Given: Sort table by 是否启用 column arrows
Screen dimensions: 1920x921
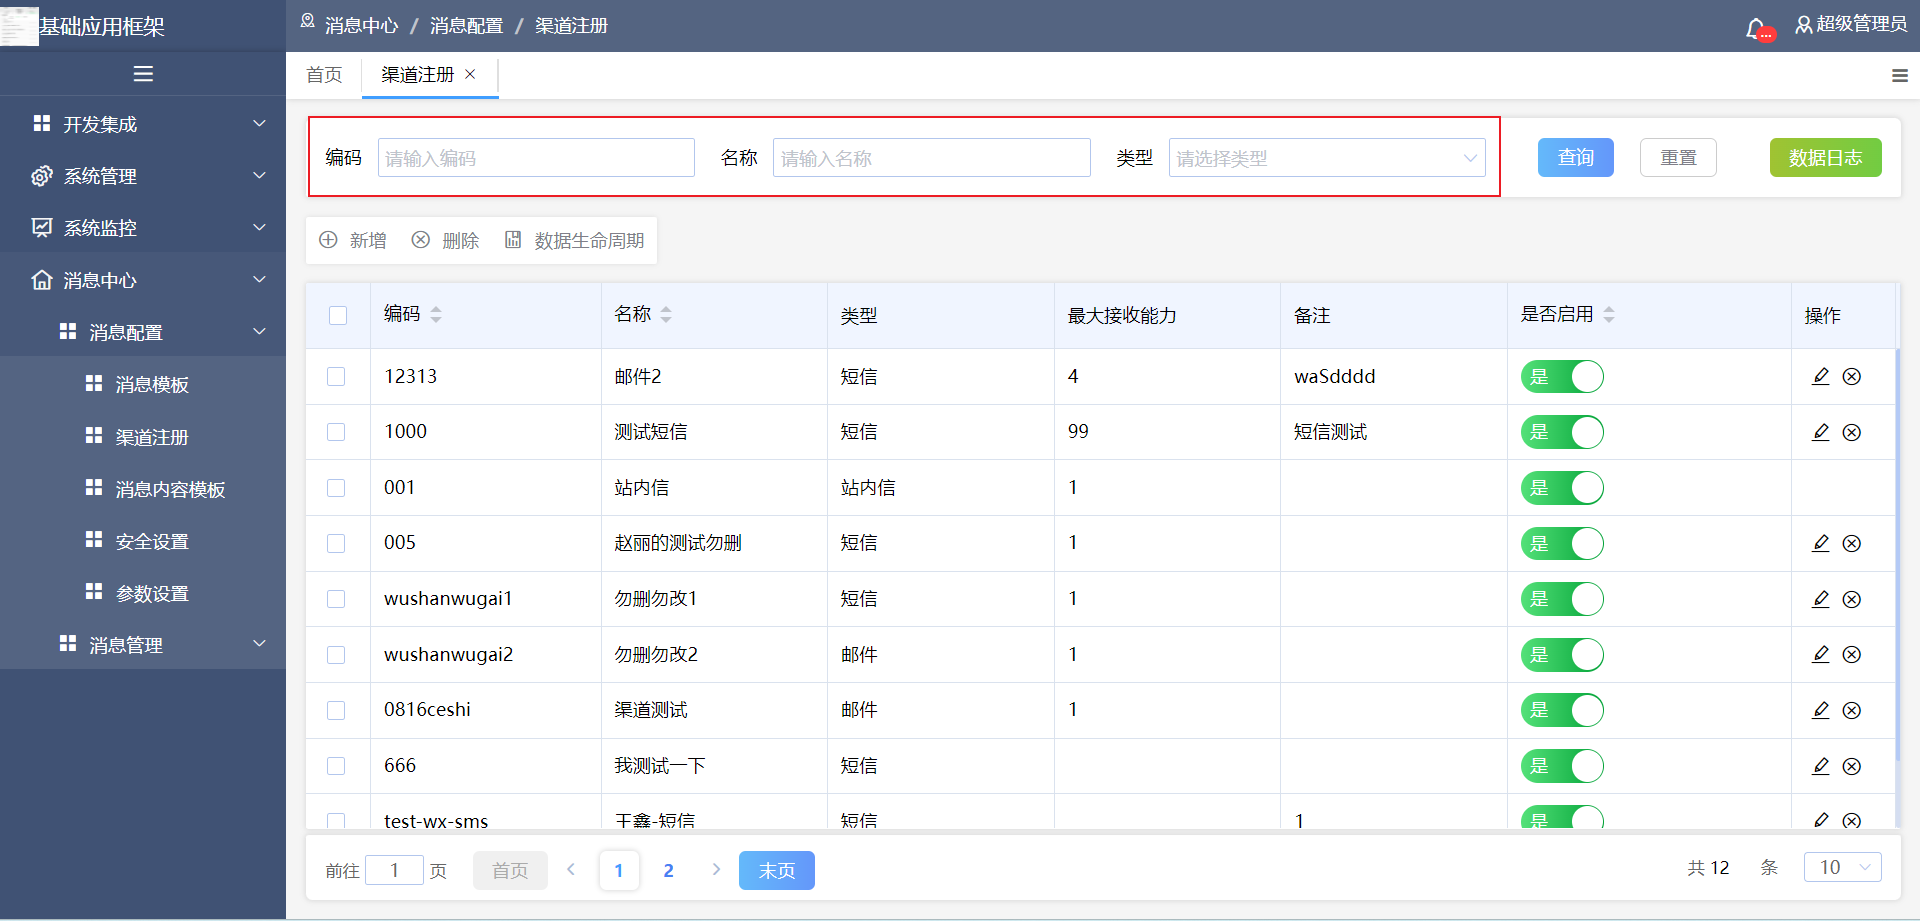Looking at the screenshot, I should coord(1609,314).
